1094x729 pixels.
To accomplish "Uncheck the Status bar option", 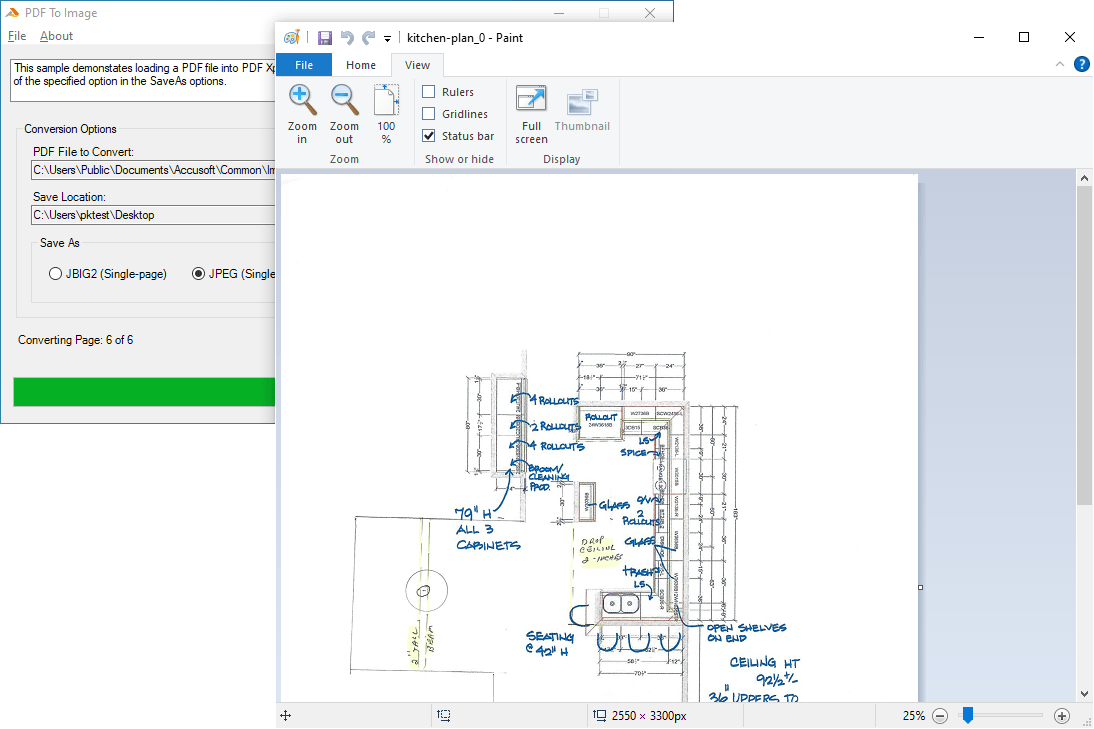I will click(428, 135).
